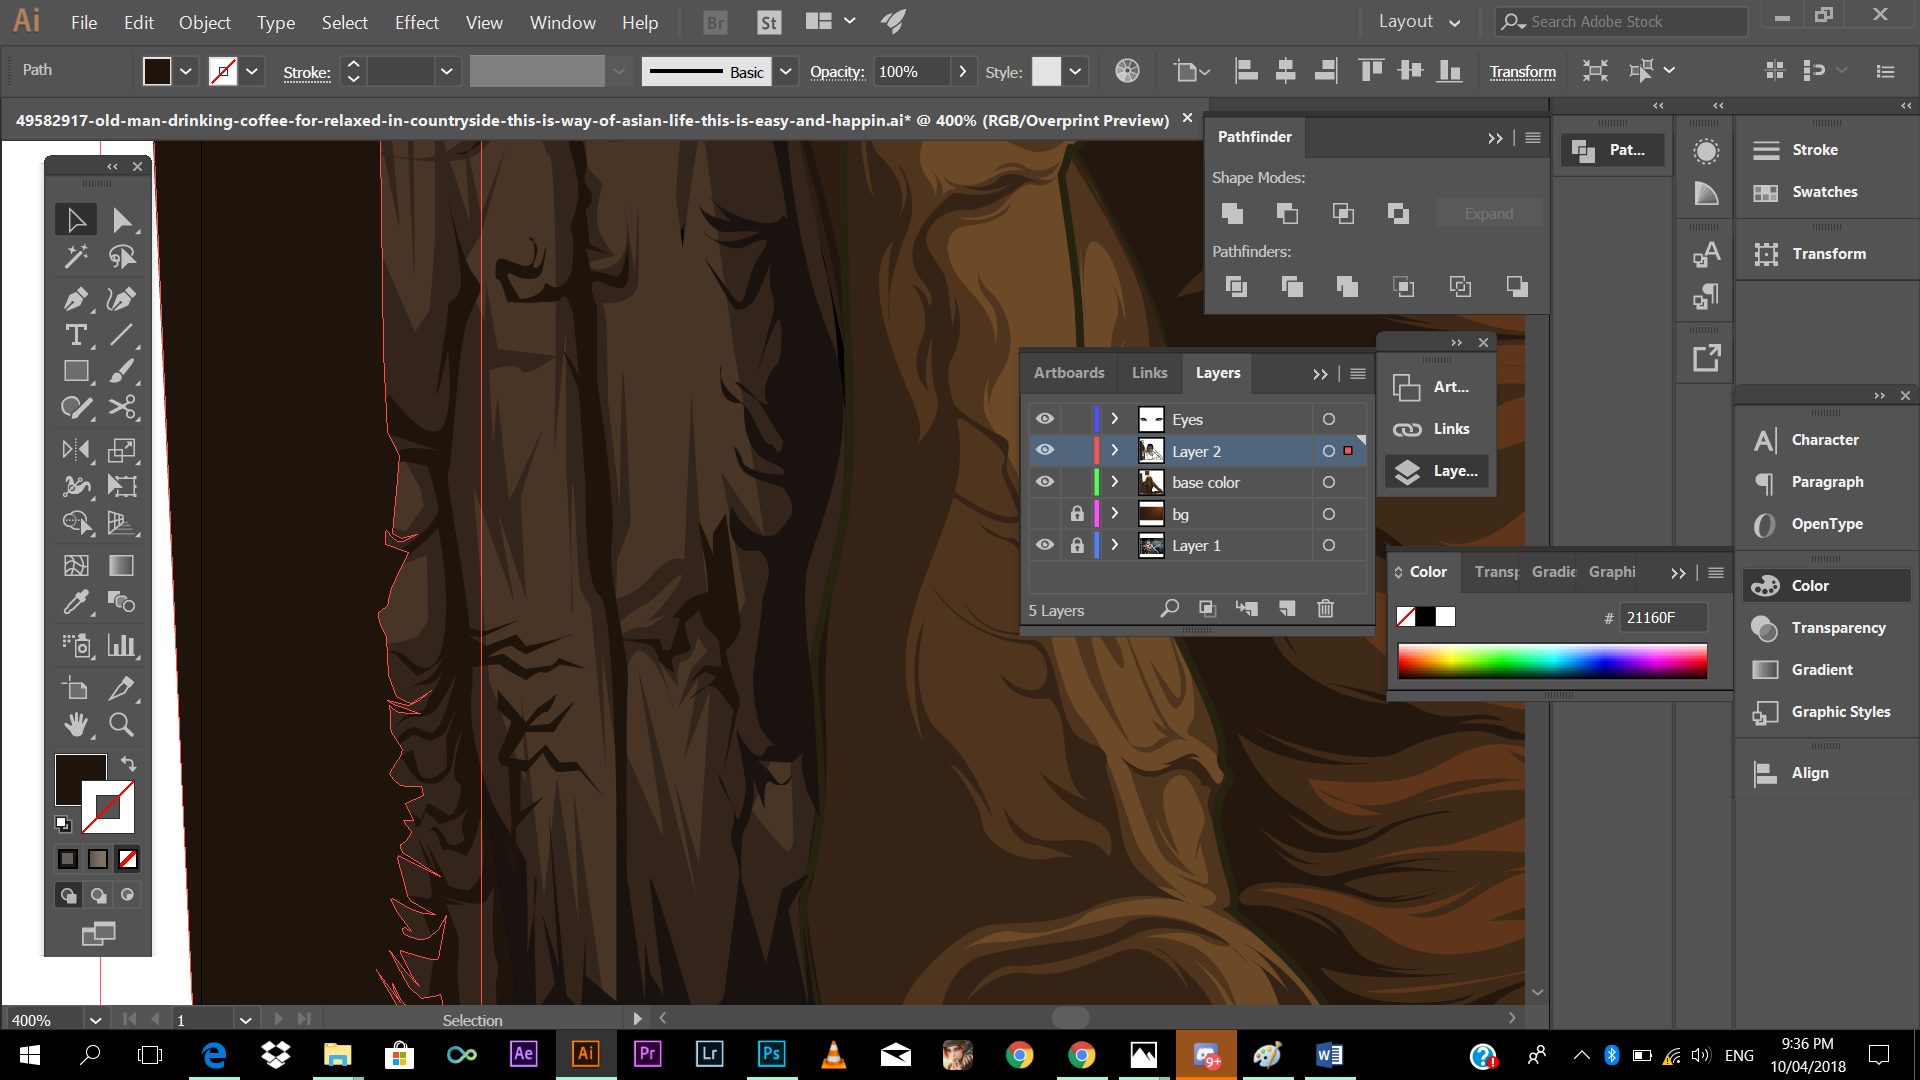Select the Type tool
This screenshot has width=1920, height=1080.
[x=76, y=335]
